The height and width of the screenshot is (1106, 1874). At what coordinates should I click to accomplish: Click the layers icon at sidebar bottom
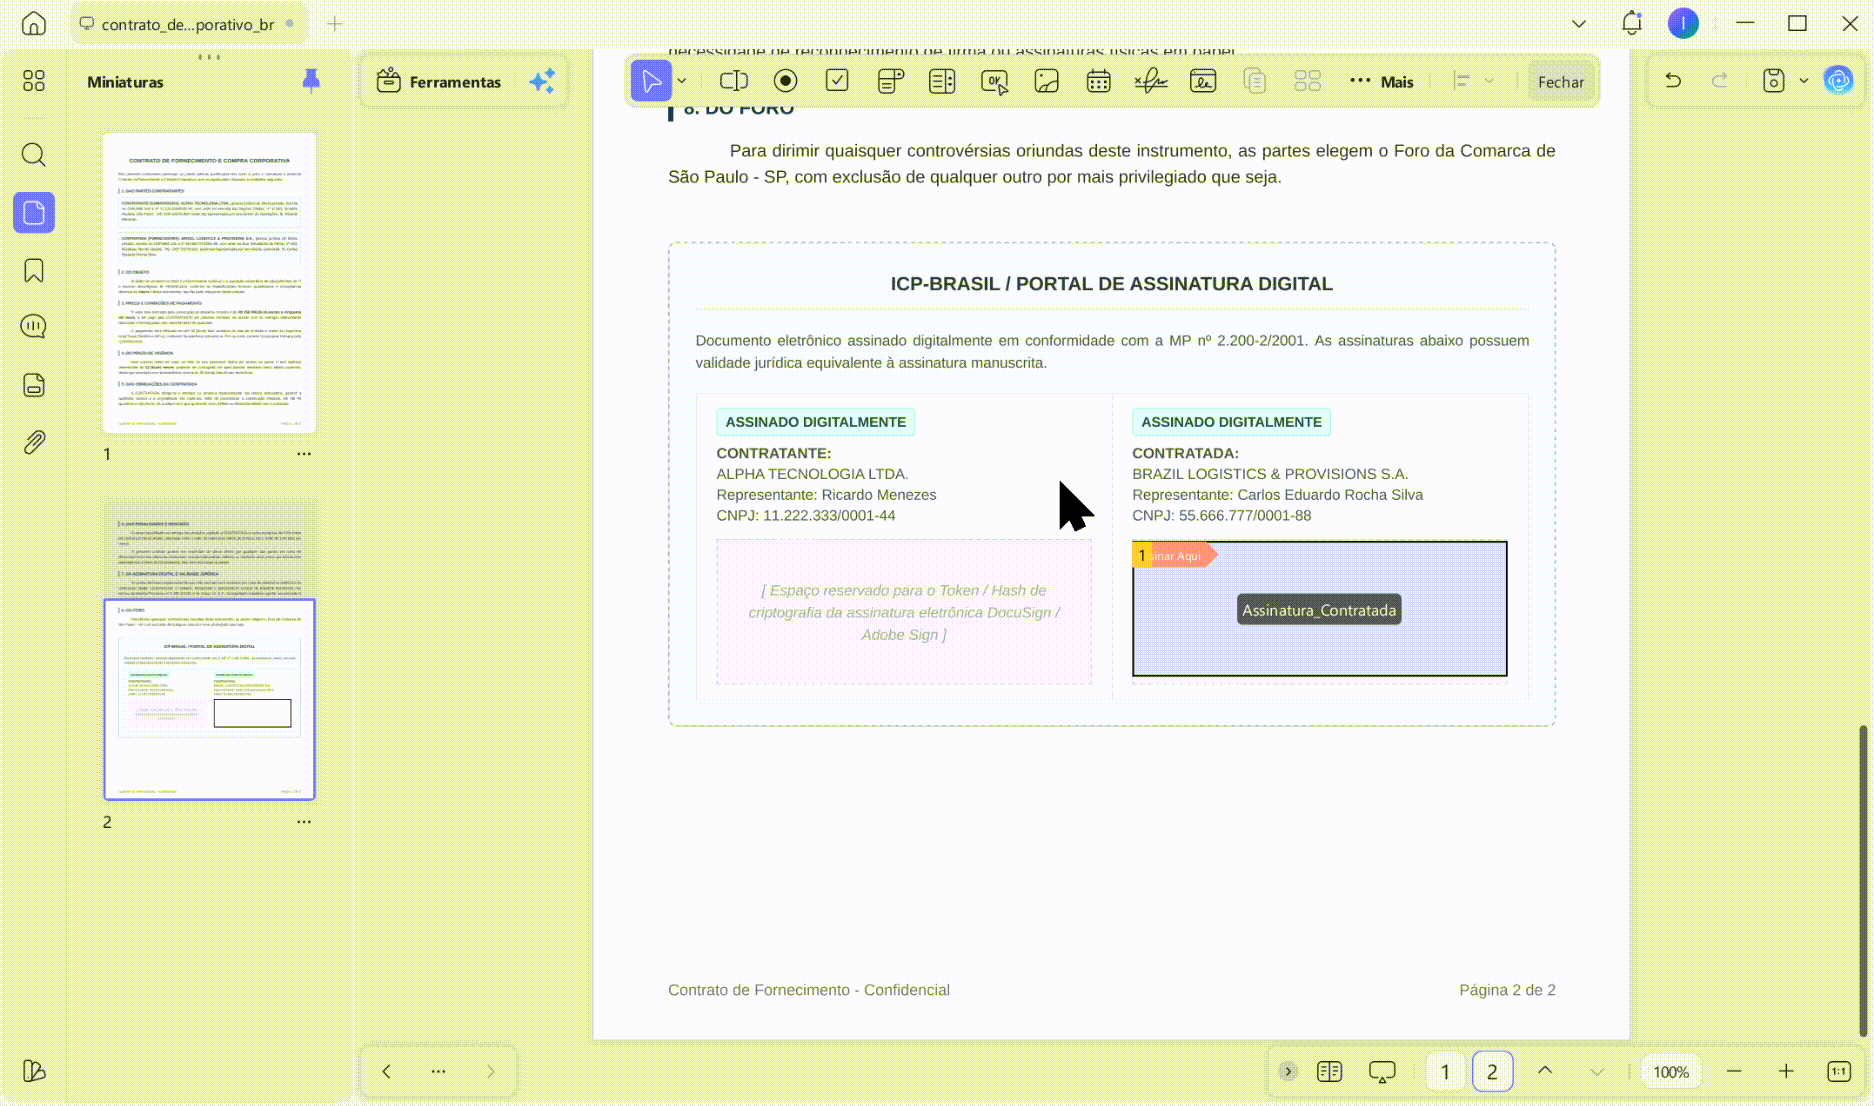coord(34,1071)
